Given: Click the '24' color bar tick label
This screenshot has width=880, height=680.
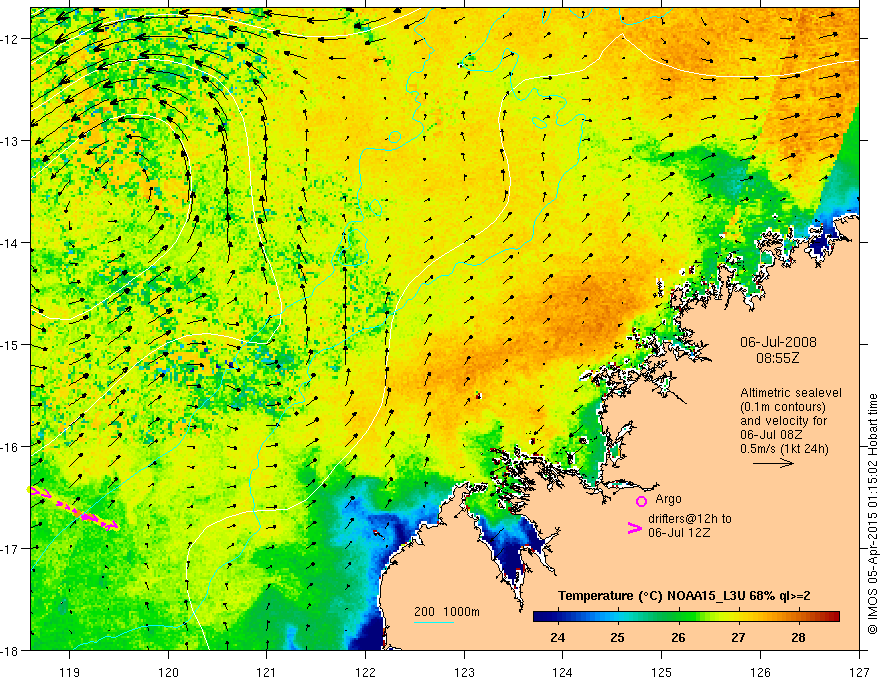Looking at the screenshot, I should tap(557, 637).
